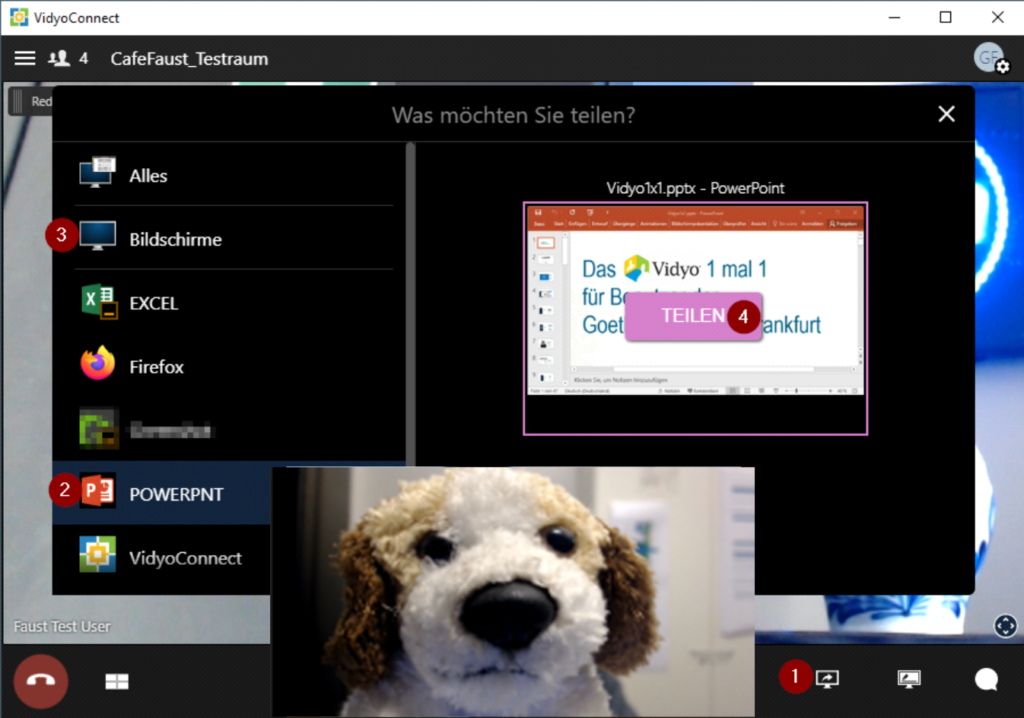Click the Vidyo1x1.pptx - PowerPoint title

(x=696, y=188)
